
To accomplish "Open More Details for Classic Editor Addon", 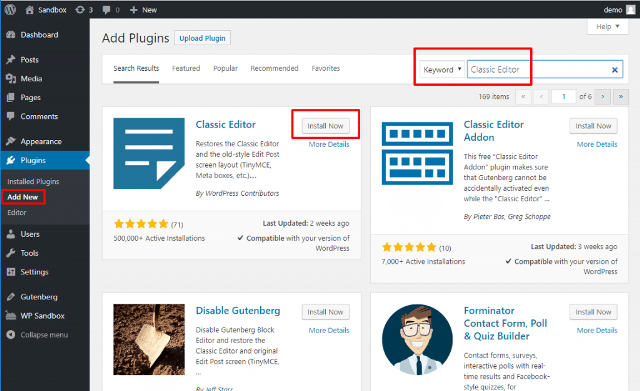I will point(597,144).
